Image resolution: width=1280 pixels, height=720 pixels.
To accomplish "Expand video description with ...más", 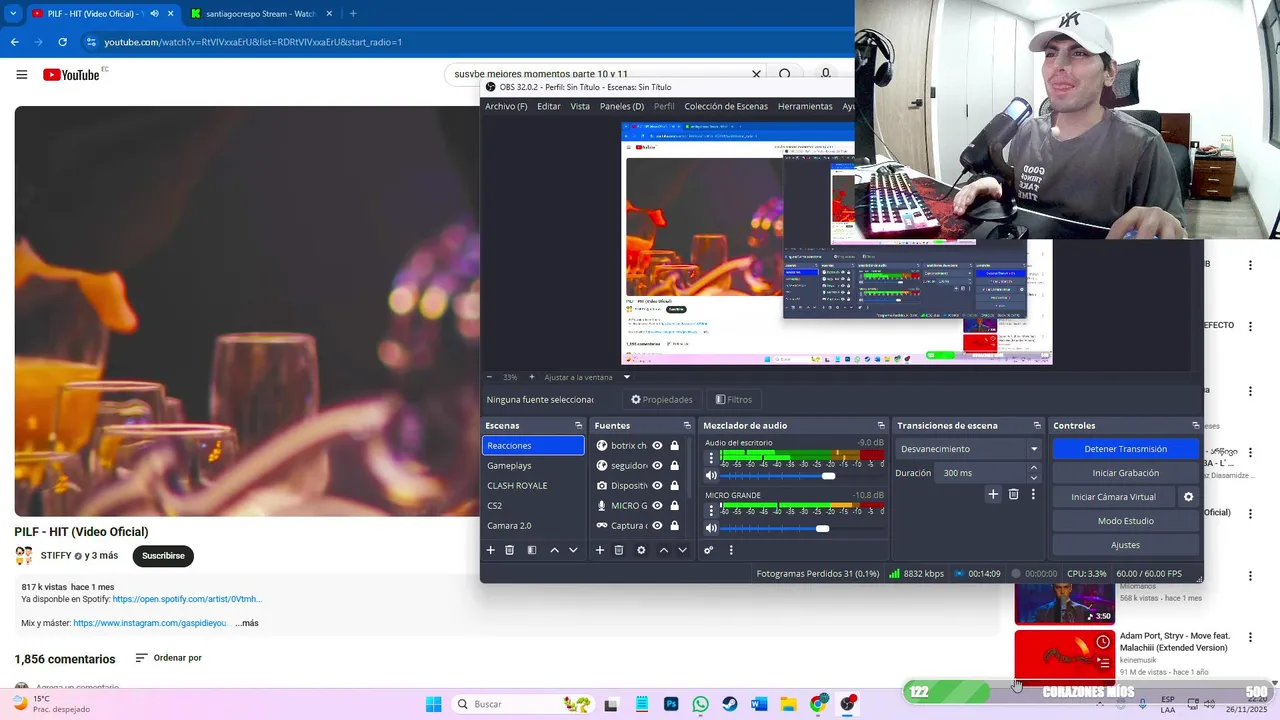I will [247, 623].
